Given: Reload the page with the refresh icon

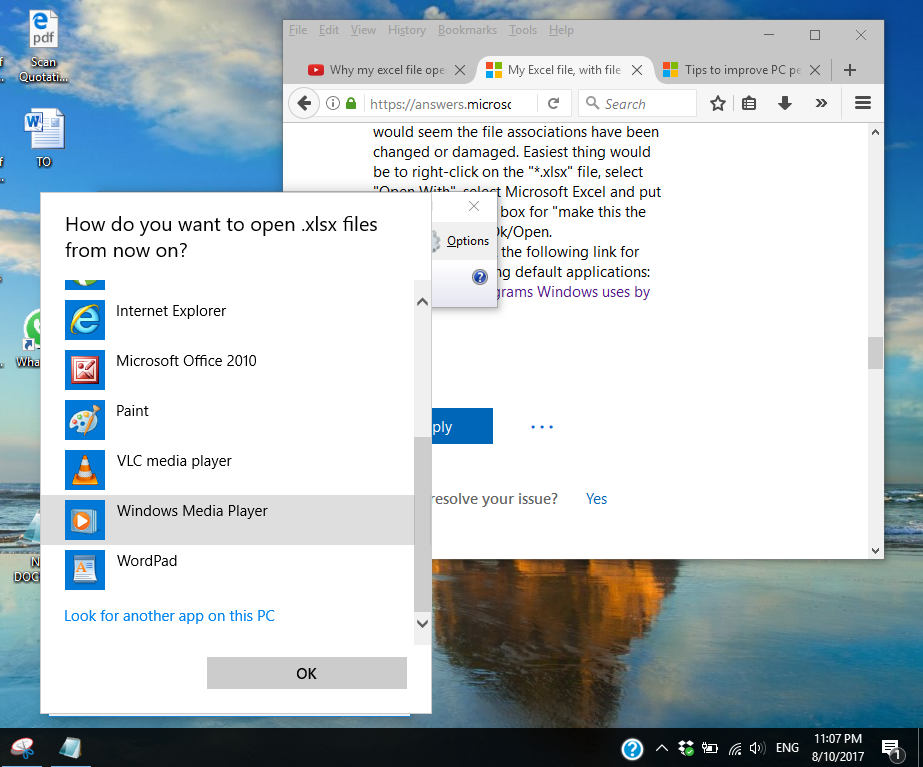Looking at the screenshot, I should click(x=553, y=104).
